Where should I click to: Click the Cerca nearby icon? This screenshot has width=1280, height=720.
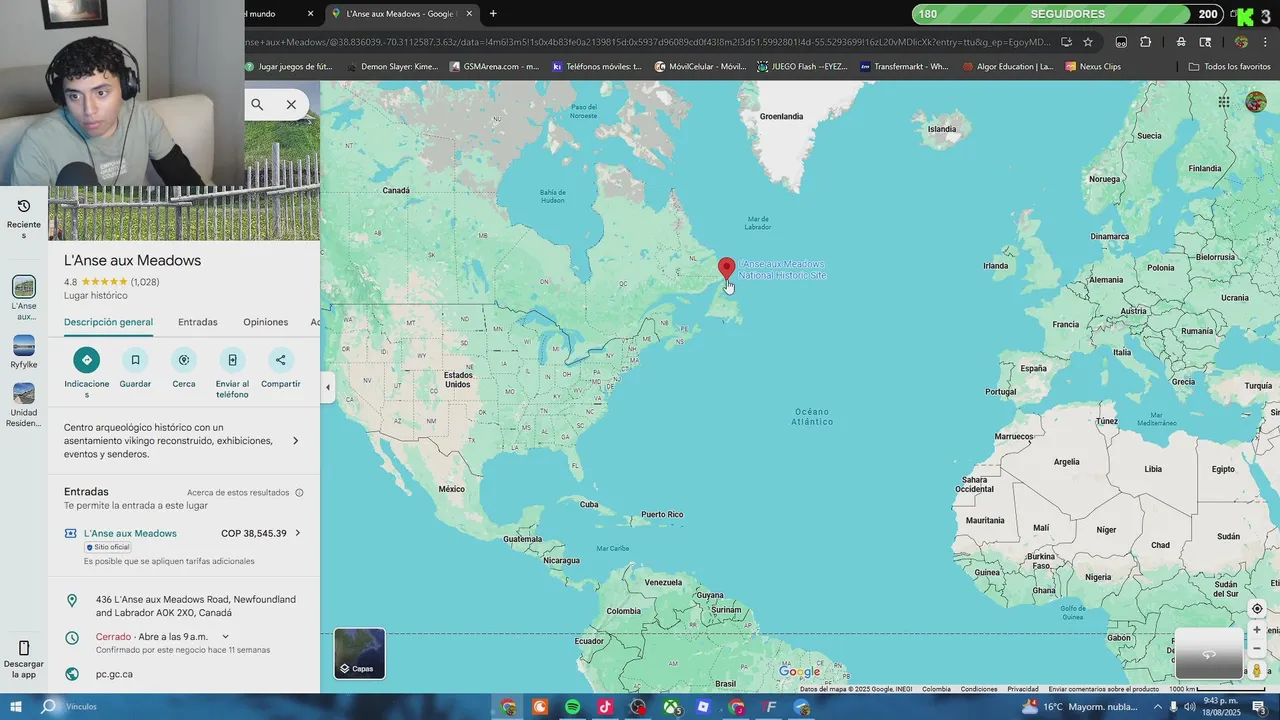coord(184,360)
